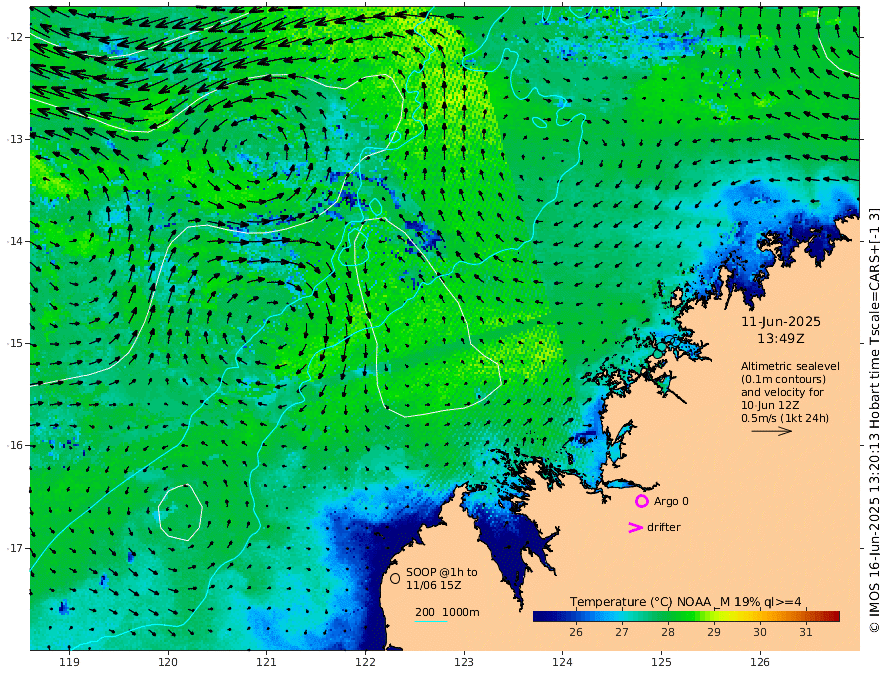This screenshot has width=880, height=680.
Task: Click the 'drifter' legend label
Action: coord(663,527)
